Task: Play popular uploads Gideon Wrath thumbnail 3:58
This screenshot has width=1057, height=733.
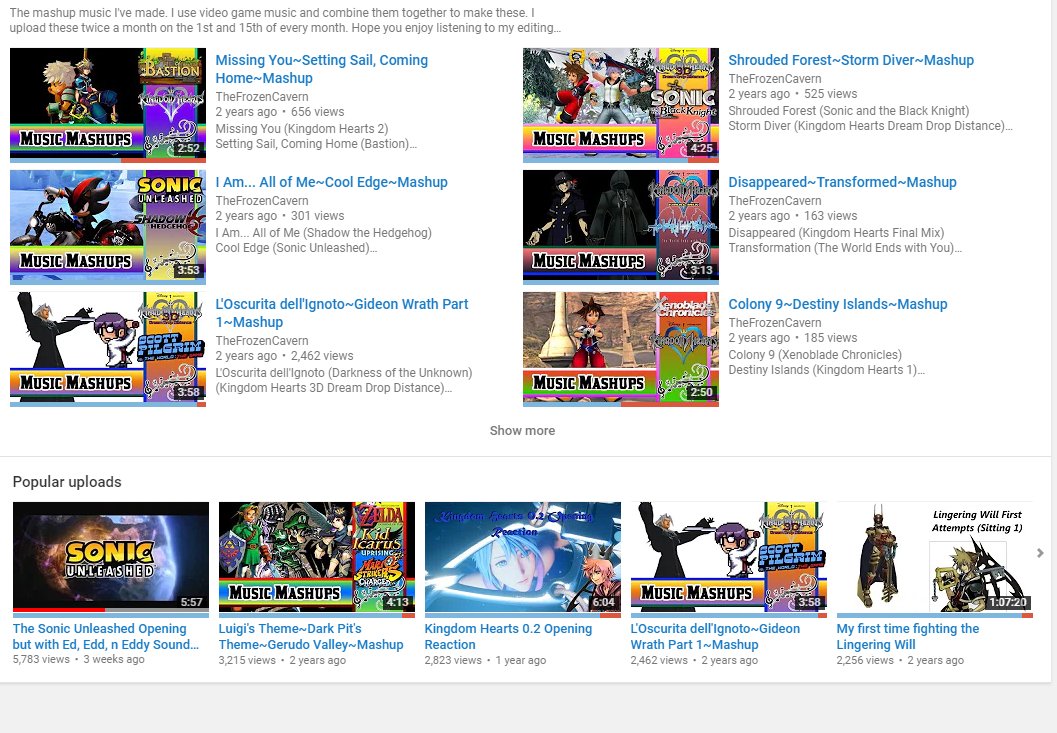Action: 729,557
